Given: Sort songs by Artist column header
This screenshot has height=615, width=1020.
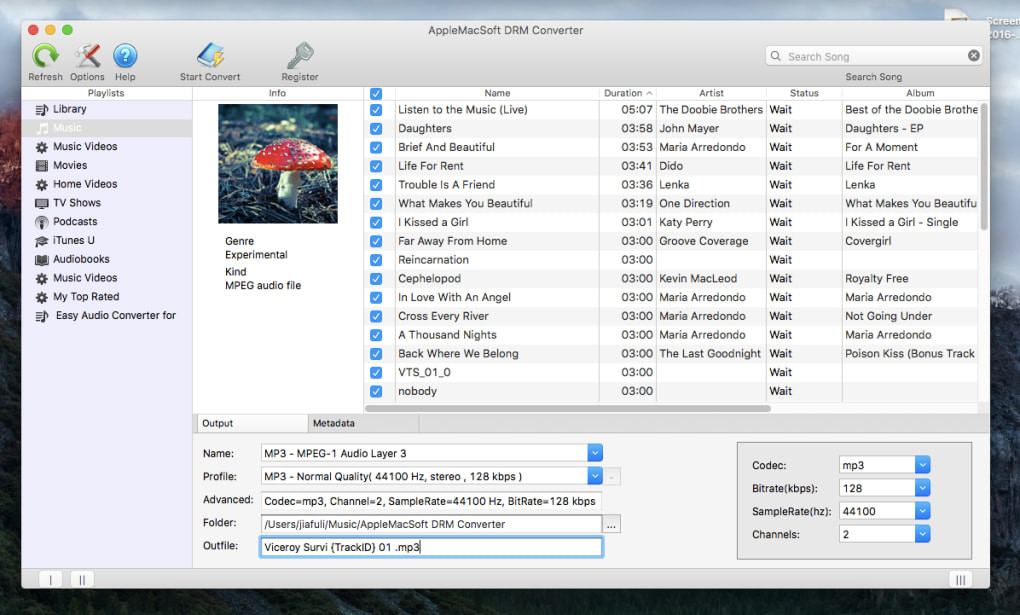Looking at the screenshot, I should click(x=711, y=93).
